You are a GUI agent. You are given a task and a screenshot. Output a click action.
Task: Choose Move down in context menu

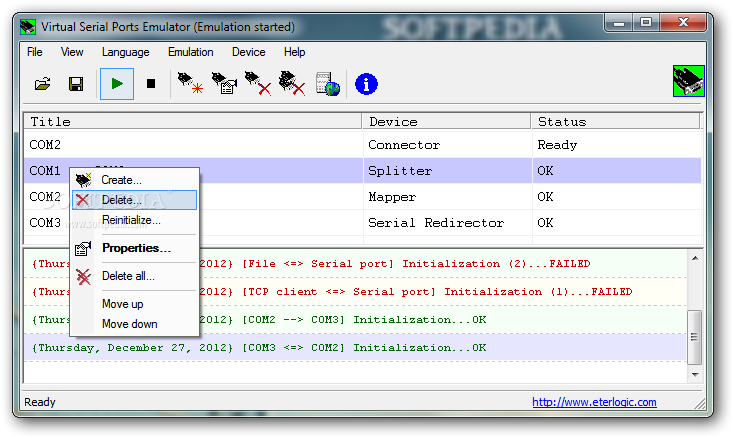coord(134,324)
